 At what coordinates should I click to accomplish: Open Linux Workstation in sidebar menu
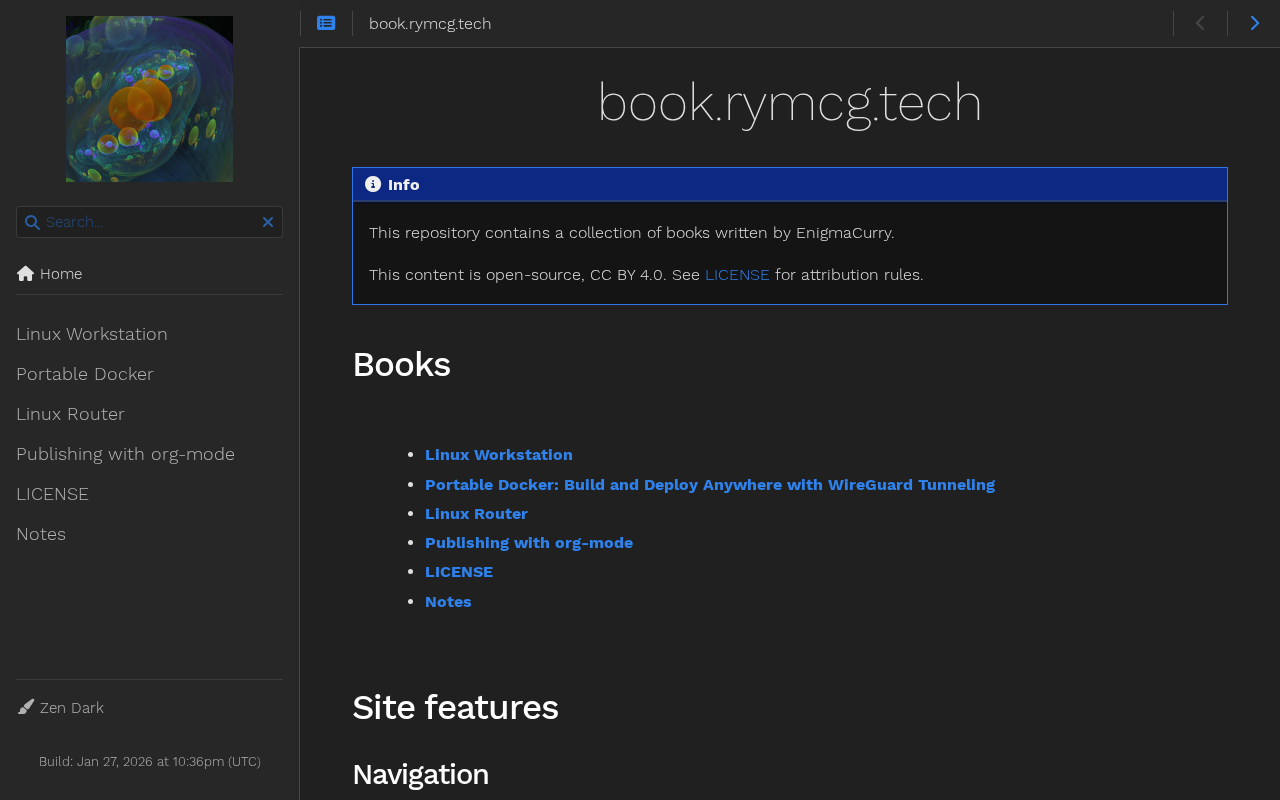point(92,334)
